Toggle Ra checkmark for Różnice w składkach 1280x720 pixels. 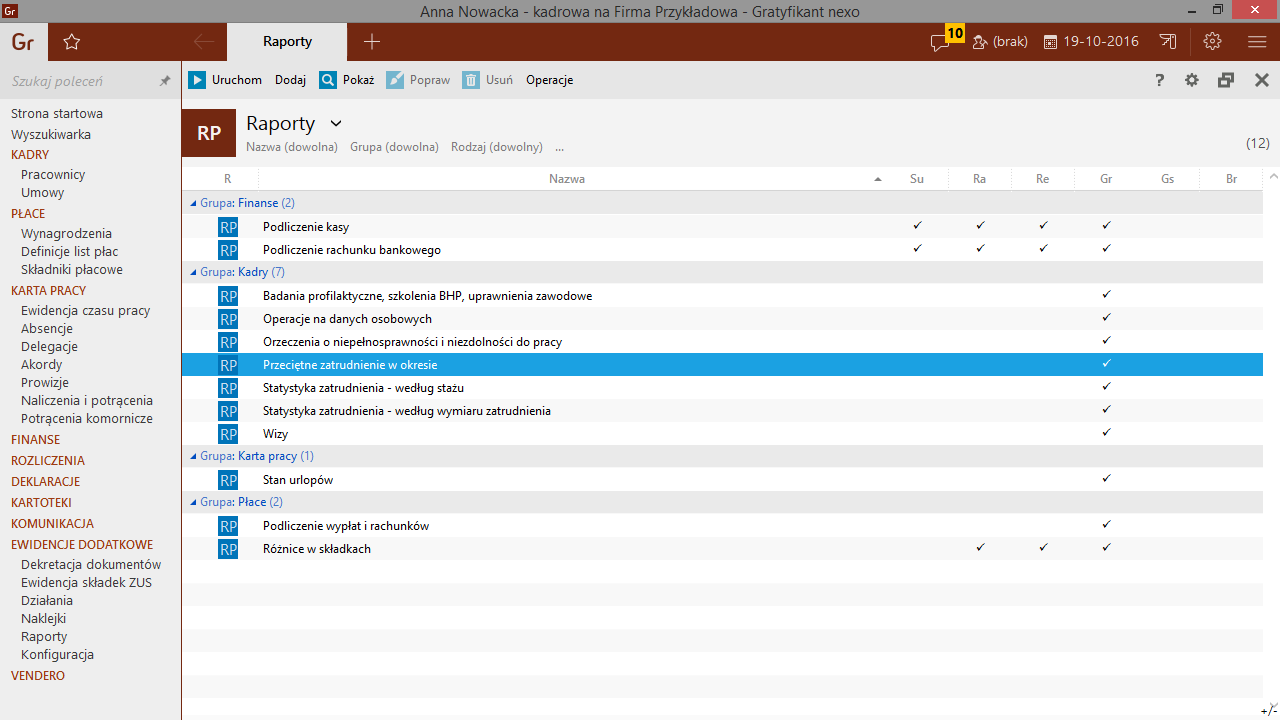click(980, 548)
